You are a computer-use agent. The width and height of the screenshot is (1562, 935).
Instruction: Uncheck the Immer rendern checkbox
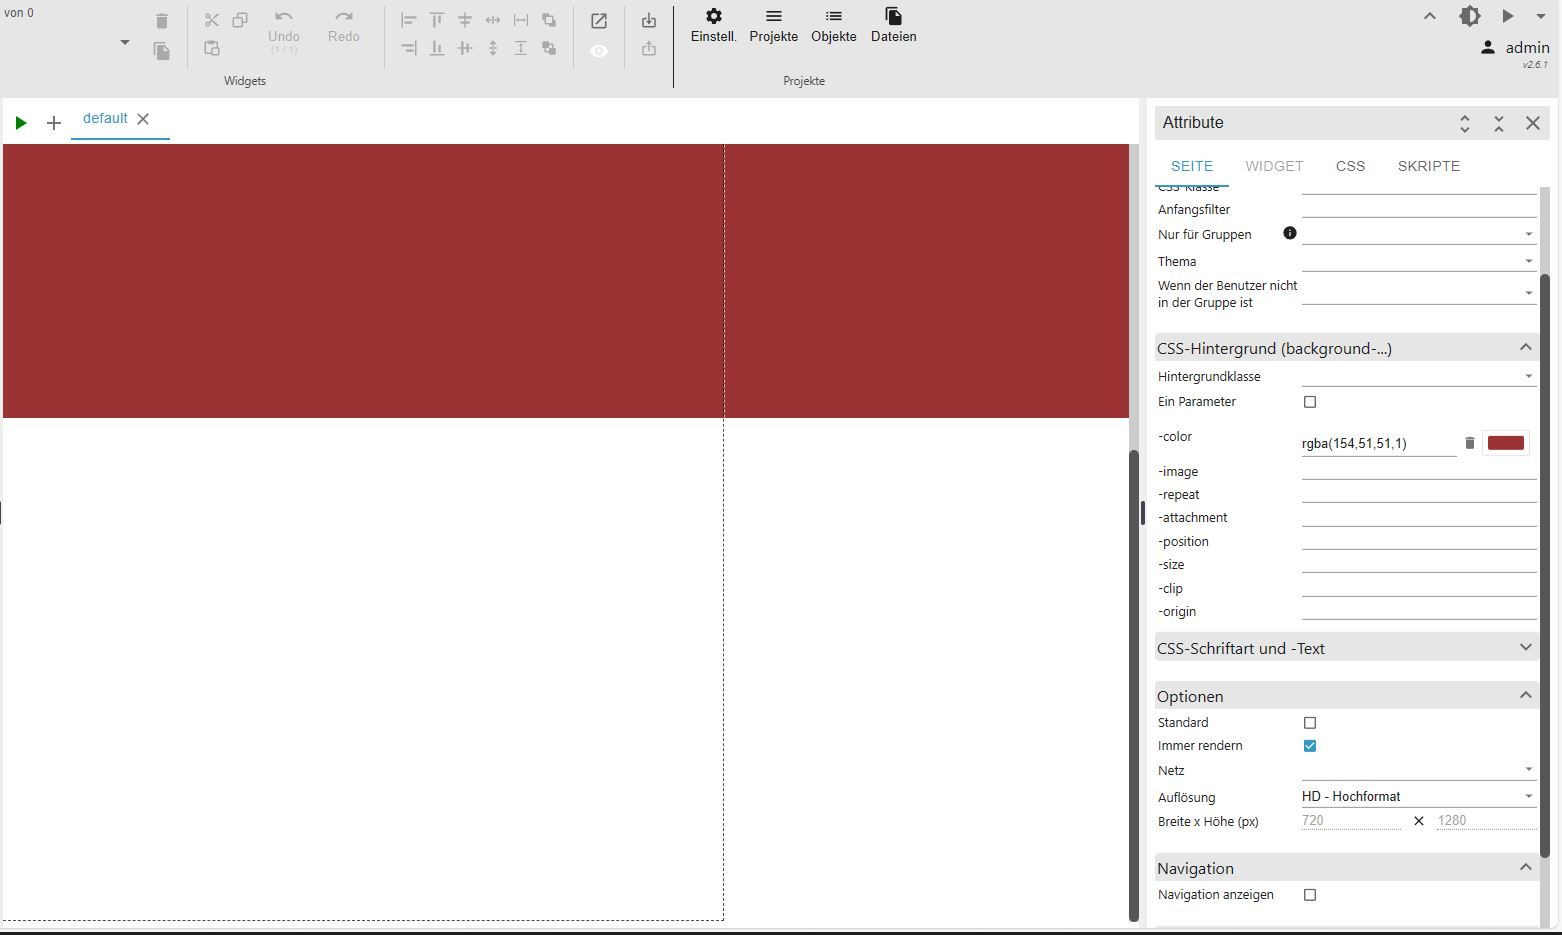[x=1309, y=746]
